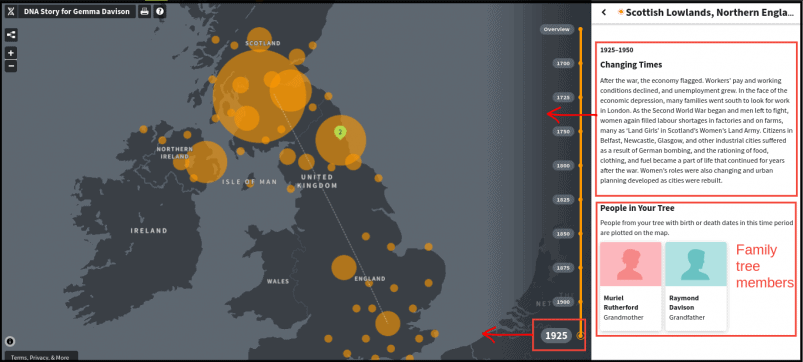Click the WALES map label
The height and width of the screenshot is (362, 803).
[278, 281]
